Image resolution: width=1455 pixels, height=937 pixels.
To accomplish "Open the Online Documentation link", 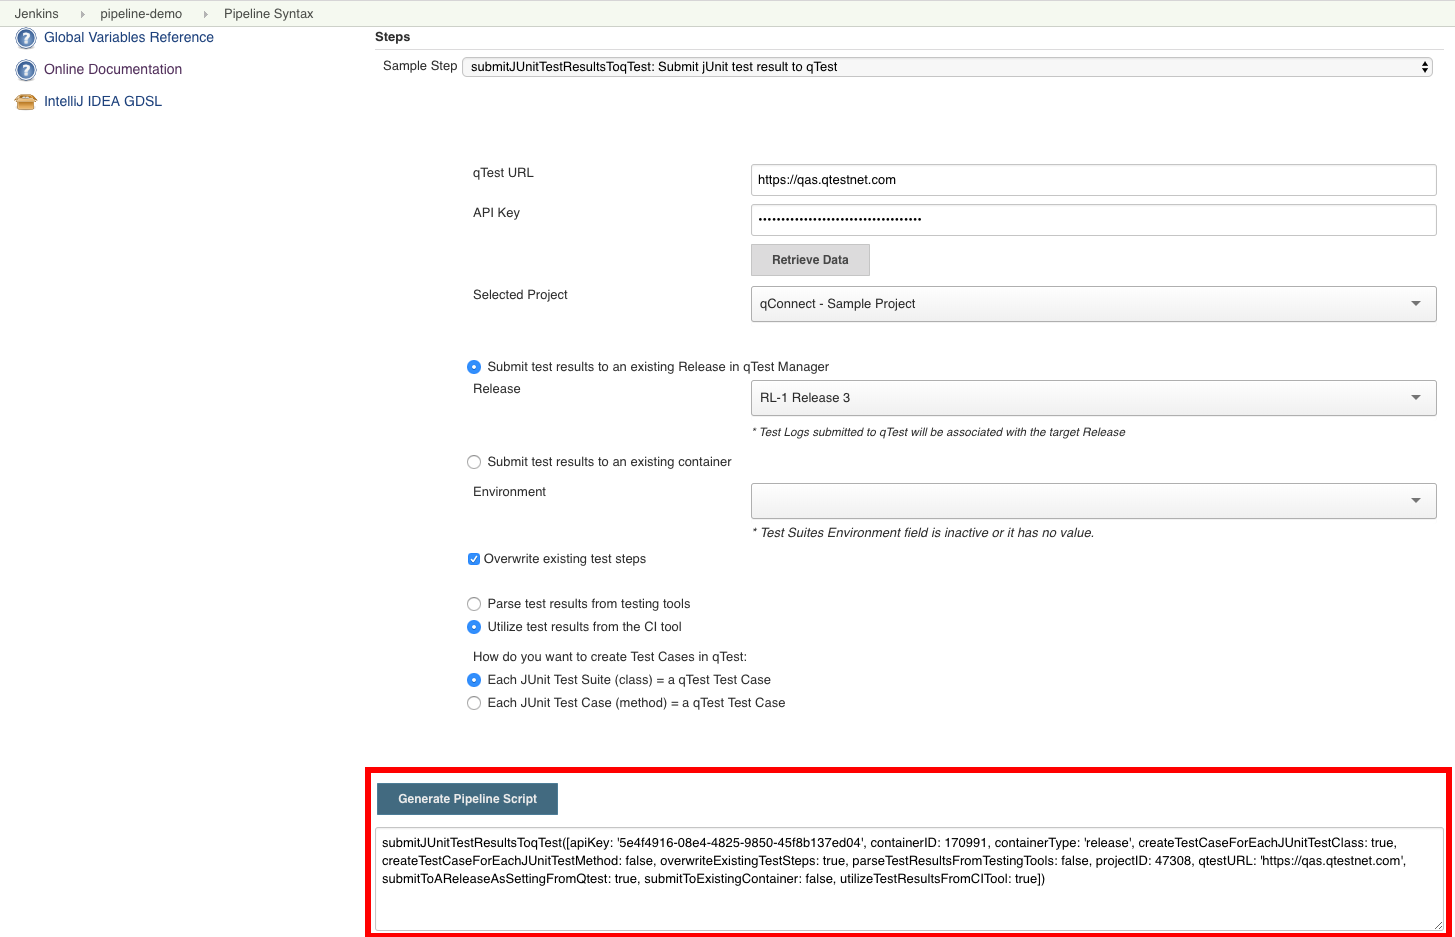I will (113, 70).
